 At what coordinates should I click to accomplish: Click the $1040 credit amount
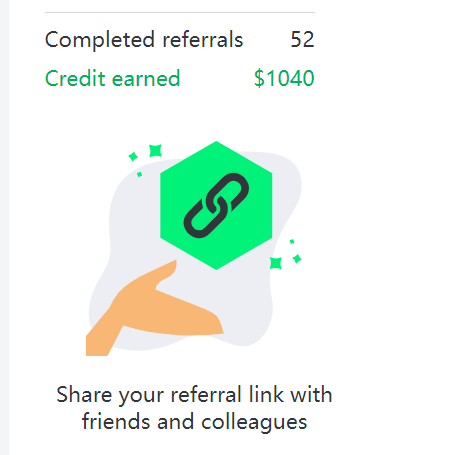click(x=284, y=79)
